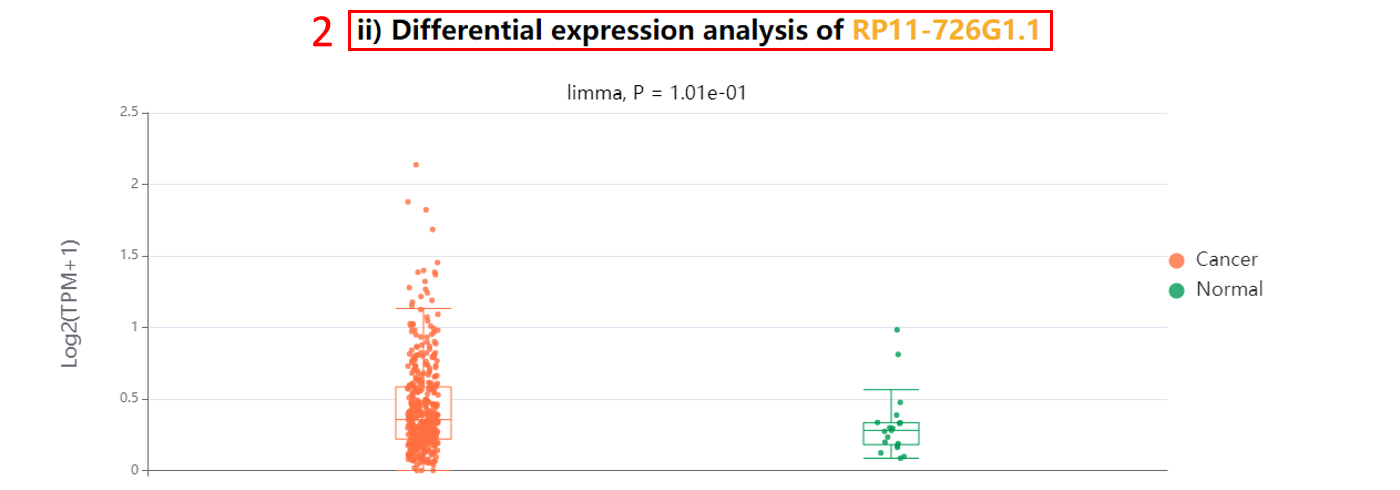Toggle the Normal series green legend dot

pos(1177,290)
